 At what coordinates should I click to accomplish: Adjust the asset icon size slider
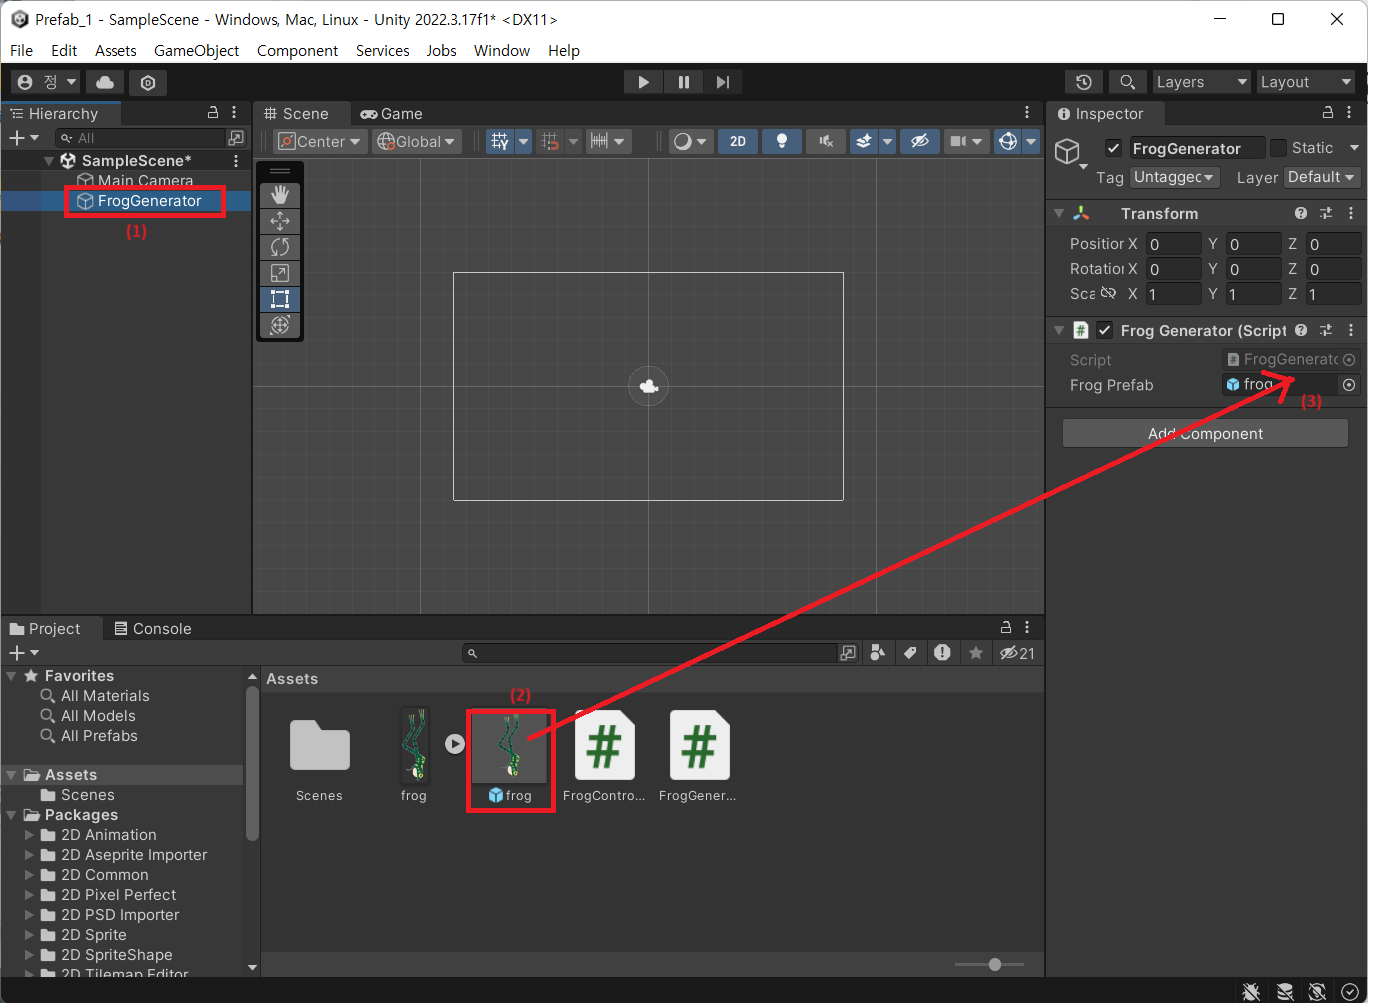pyautogui.click(x=994, y=964)
